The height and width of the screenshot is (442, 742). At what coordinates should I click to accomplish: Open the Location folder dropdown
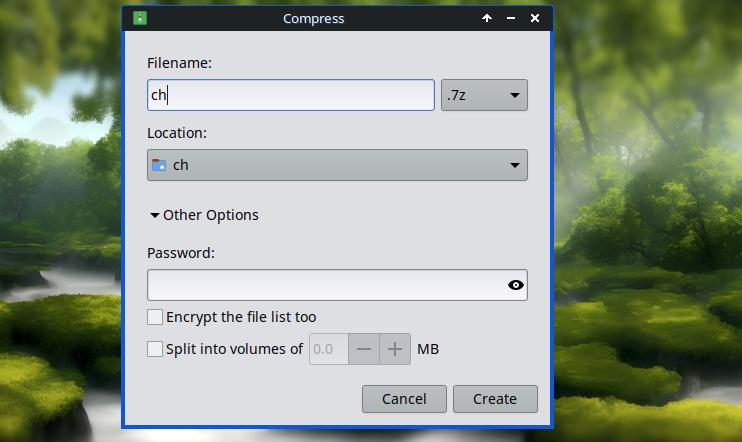click(337, 165)
